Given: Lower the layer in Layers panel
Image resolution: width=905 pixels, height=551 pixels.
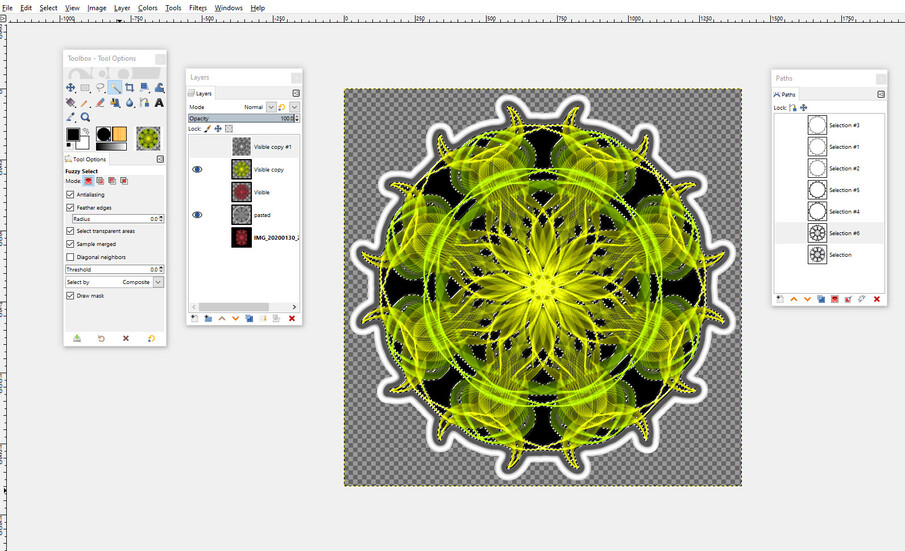Looking at the screenshot, I should coord(235,318).
